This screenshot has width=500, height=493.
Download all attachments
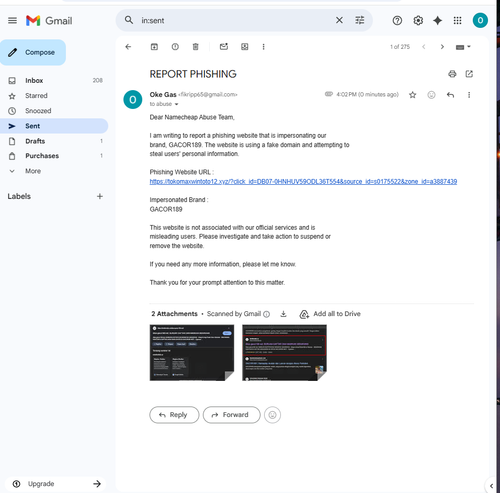tap(283, 314)
